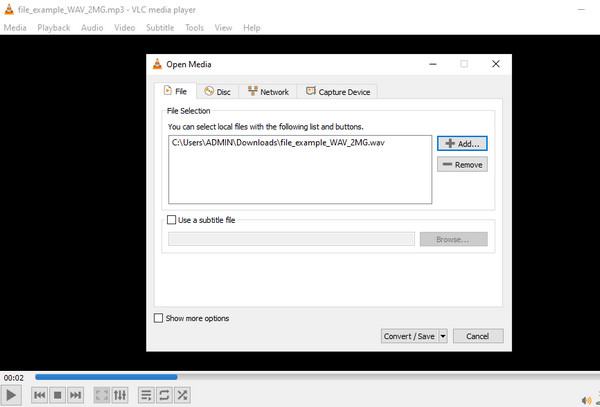
Task: Open extended settings equalizer icon
Action: (x=120, y=395)
